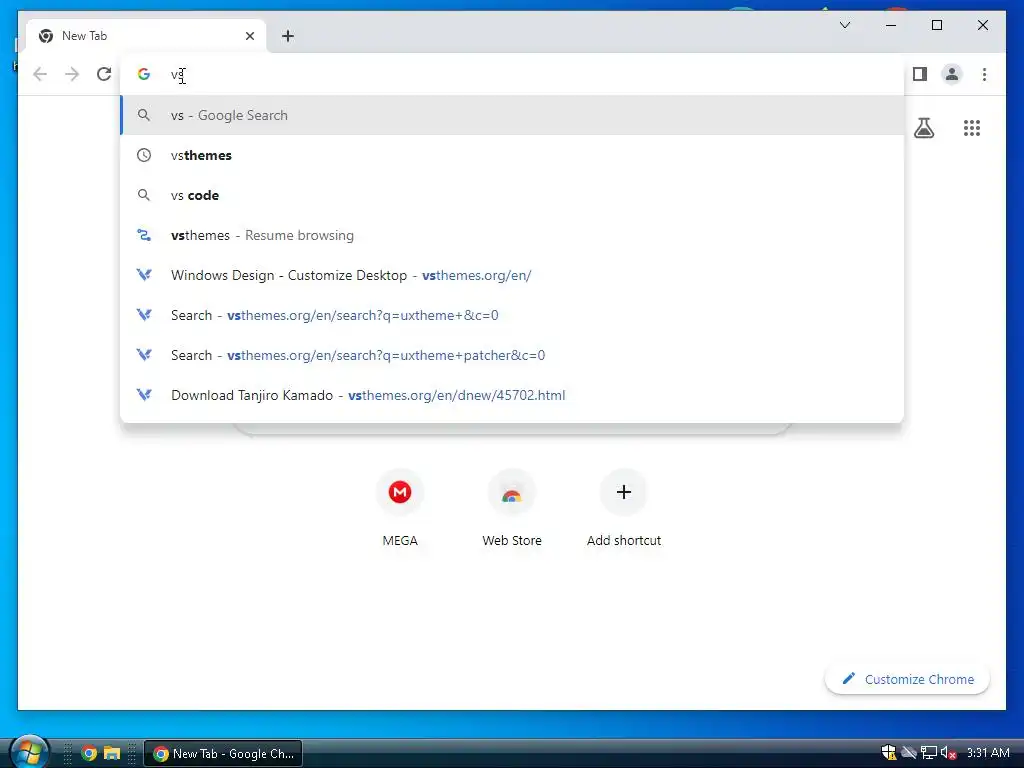Open the profile avatar icon
The width and height of the screenshot is (1024, 768).
tap(952, 74)
